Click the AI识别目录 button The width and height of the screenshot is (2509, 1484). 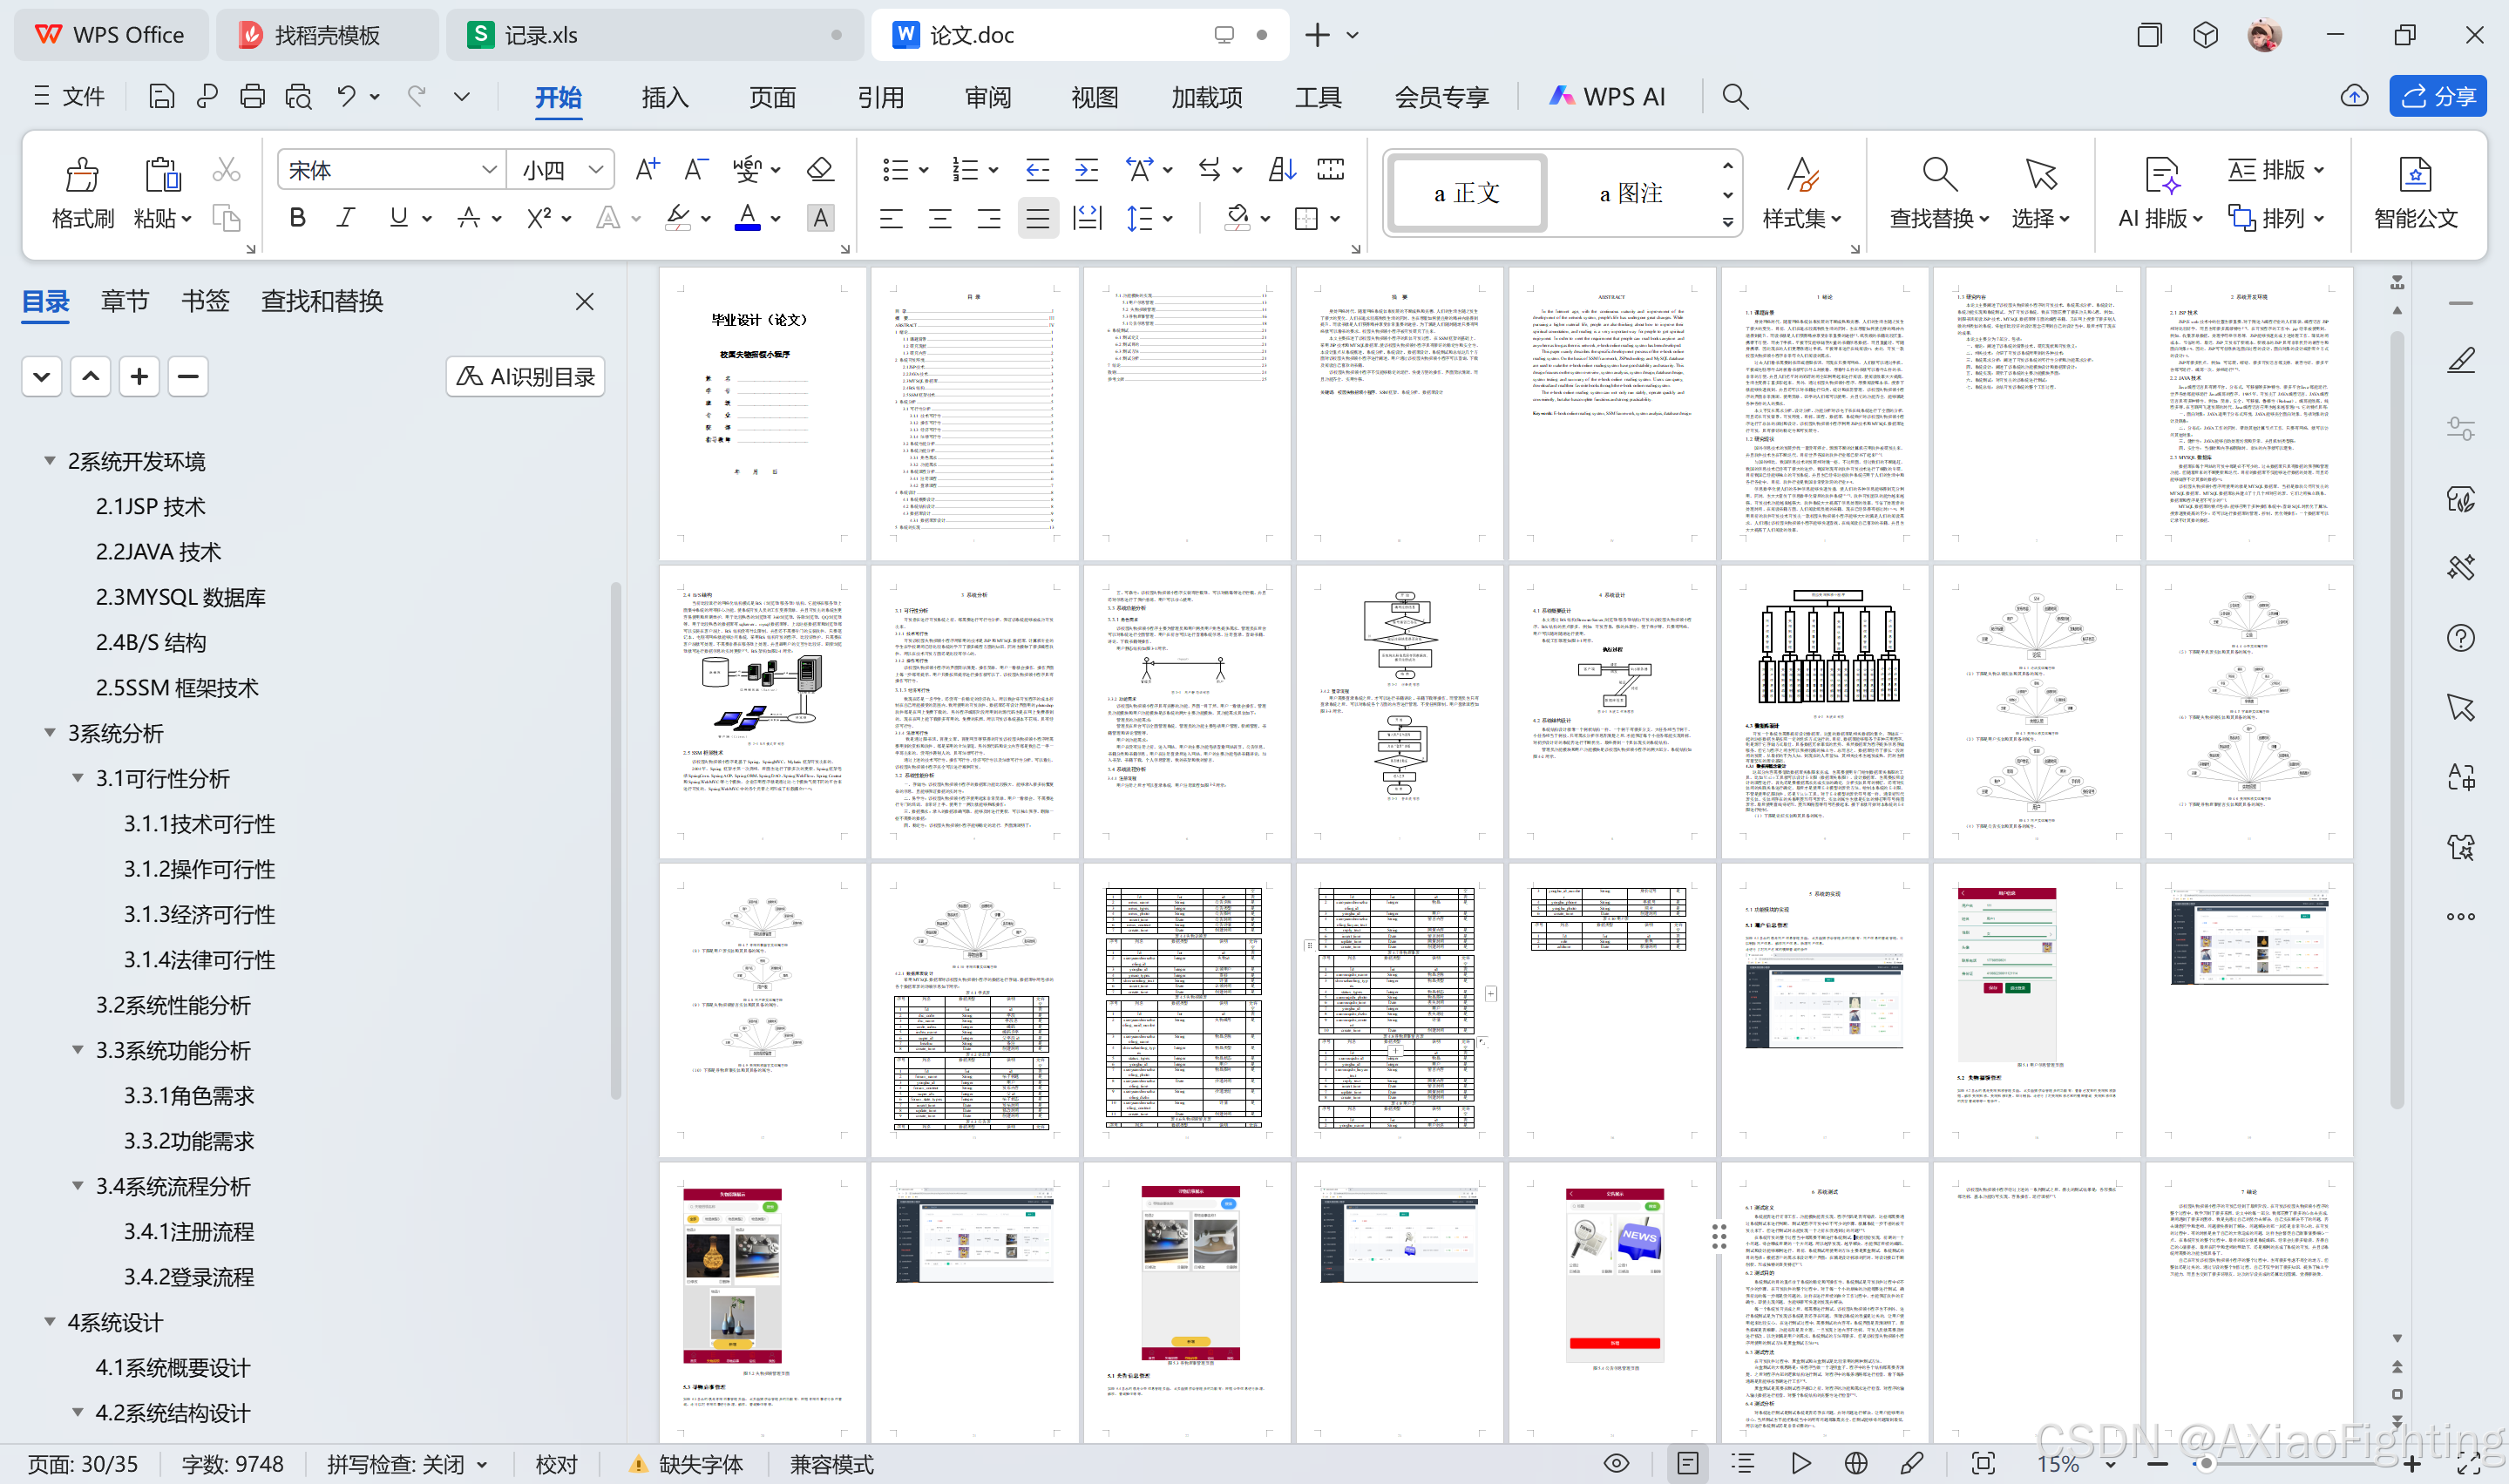coord(526,376)
